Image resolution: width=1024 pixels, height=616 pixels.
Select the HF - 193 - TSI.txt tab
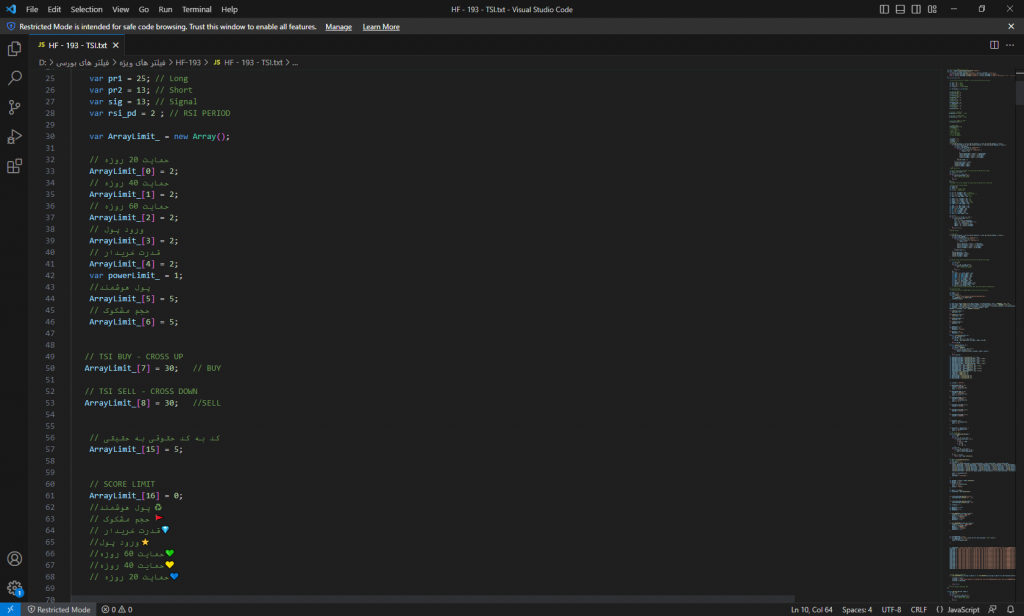(x=77, y=45)
